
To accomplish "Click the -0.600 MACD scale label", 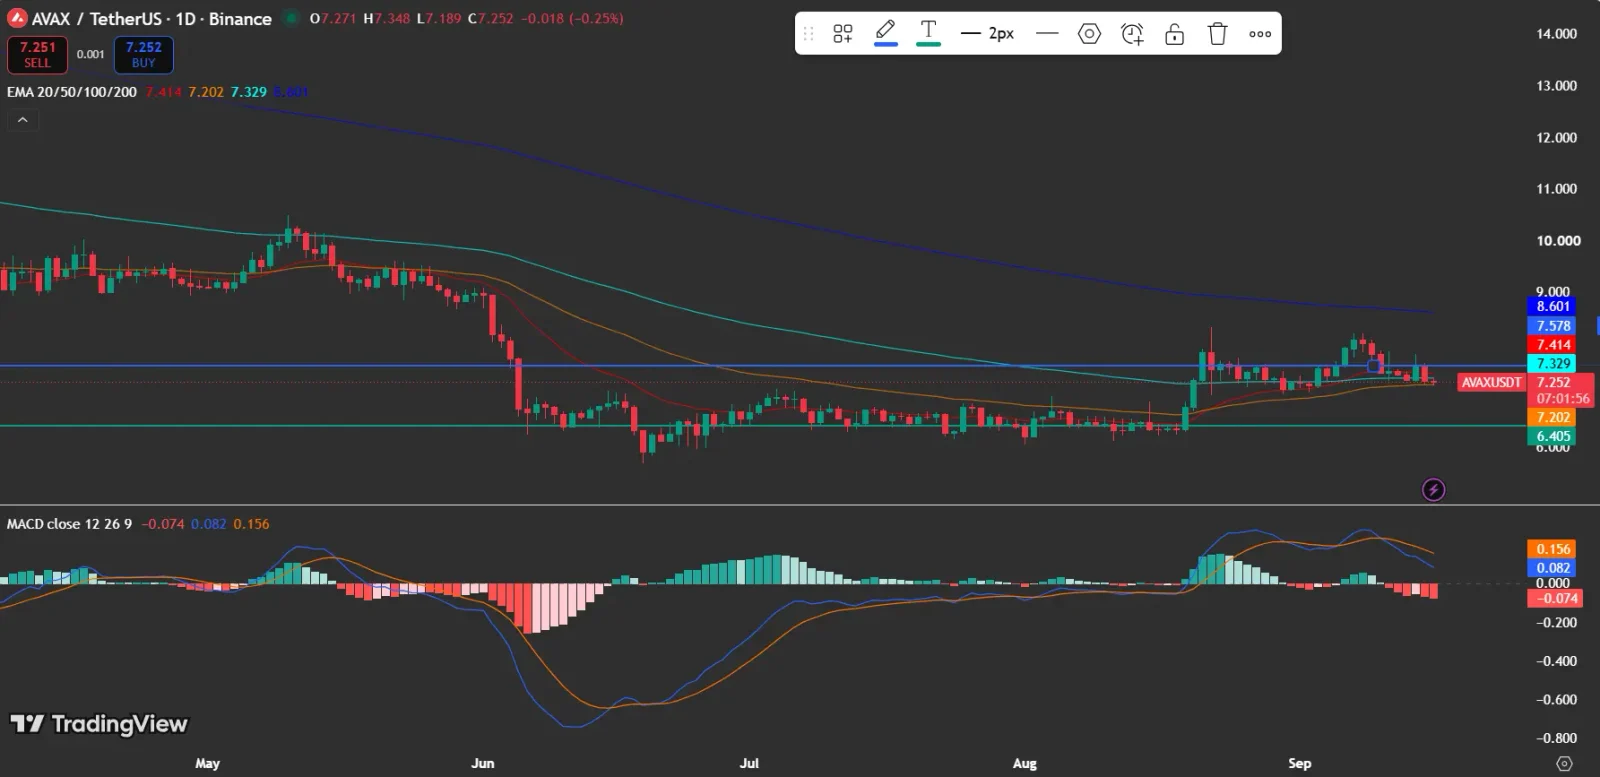I will 1556,700.
